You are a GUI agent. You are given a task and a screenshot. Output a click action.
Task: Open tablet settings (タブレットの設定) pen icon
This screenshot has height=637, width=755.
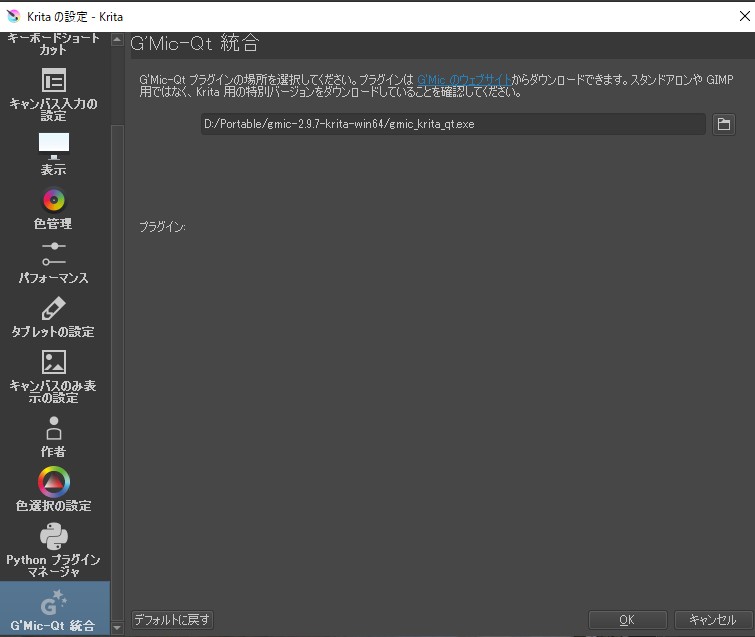54,308
